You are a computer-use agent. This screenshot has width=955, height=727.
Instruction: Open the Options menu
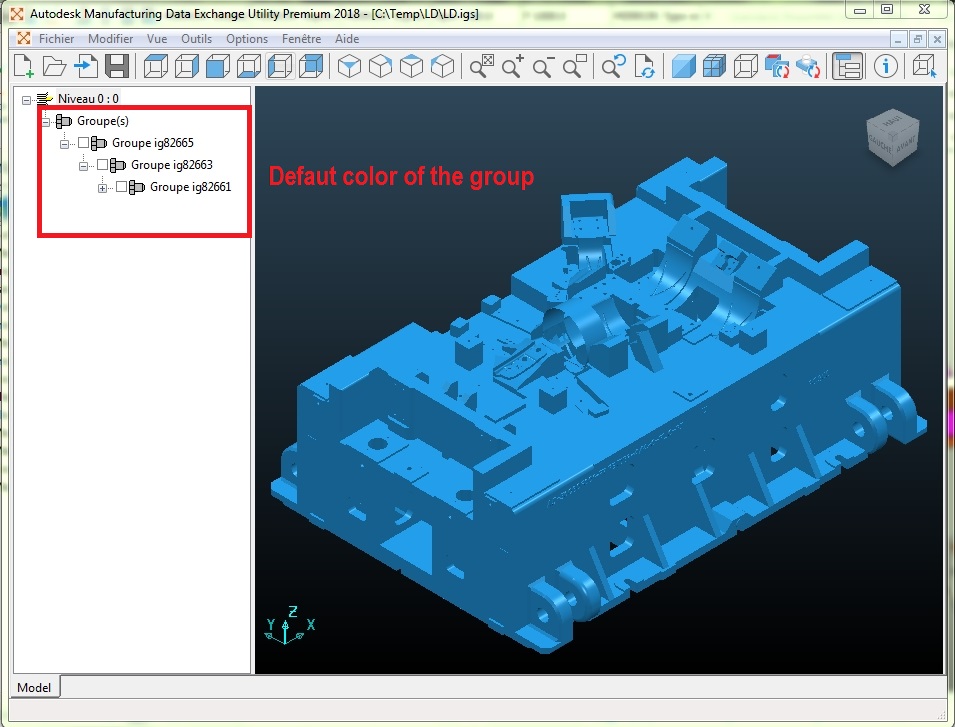(x=245, y=38)
